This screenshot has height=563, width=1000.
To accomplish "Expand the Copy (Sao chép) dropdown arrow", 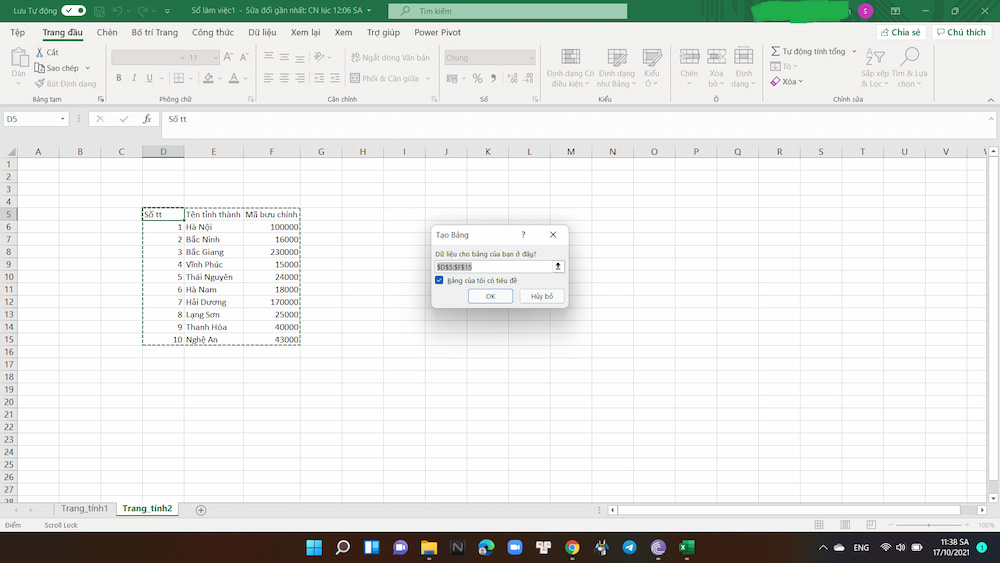I will point(87,68).
